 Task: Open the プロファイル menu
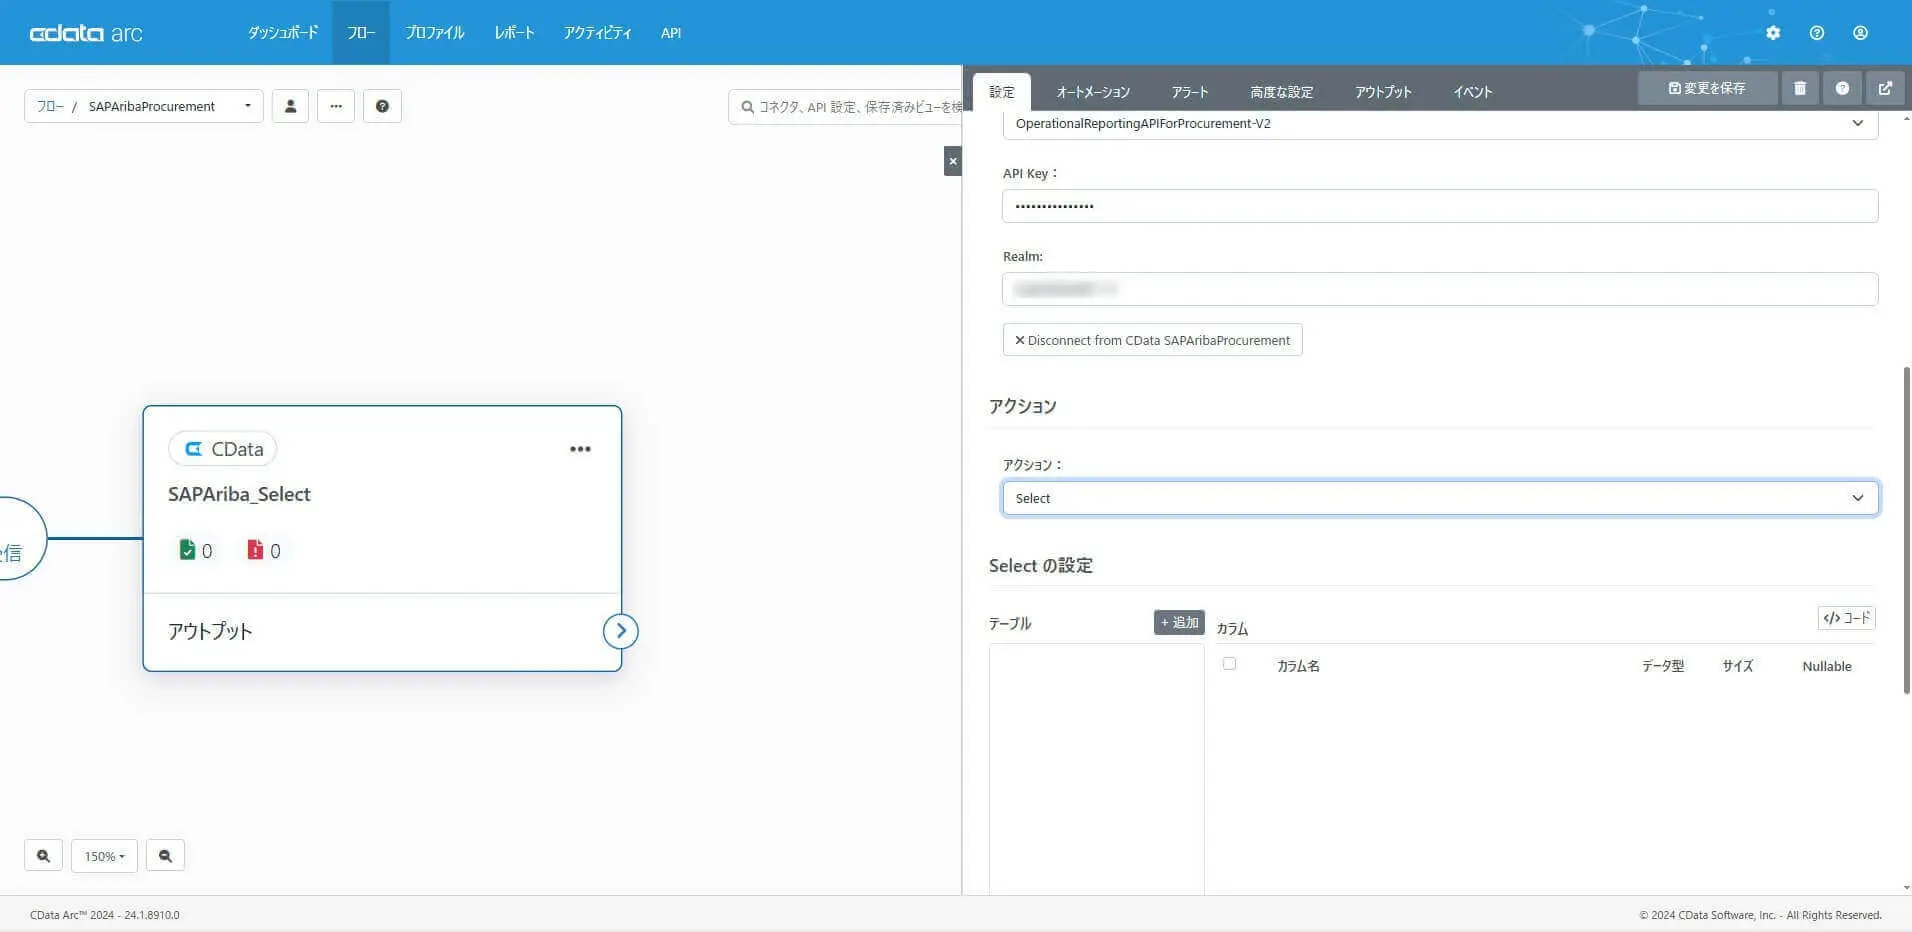[x=435, y=33]
